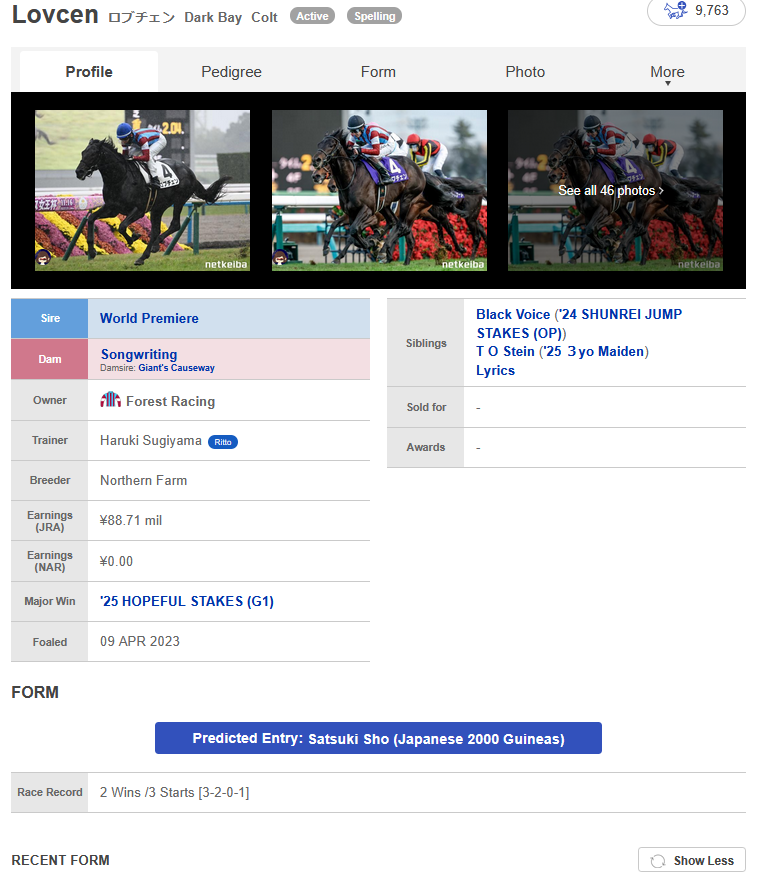Open the Form tab

[x=378, y=71]
